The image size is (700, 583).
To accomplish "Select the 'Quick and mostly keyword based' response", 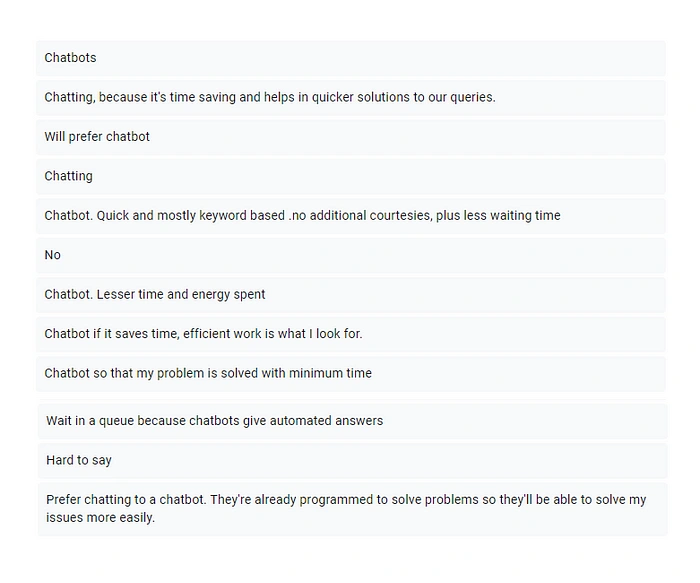I will tap(351, 216).
